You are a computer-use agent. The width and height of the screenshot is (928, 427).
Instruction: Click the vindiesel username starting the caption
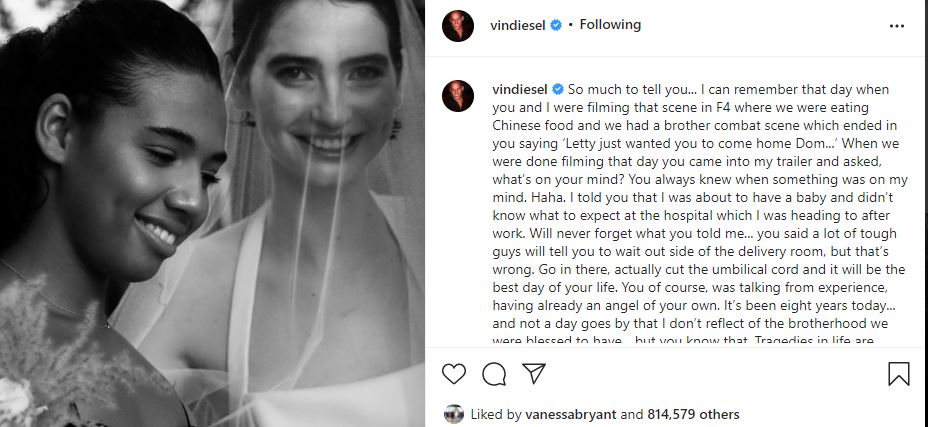[519, 89]
